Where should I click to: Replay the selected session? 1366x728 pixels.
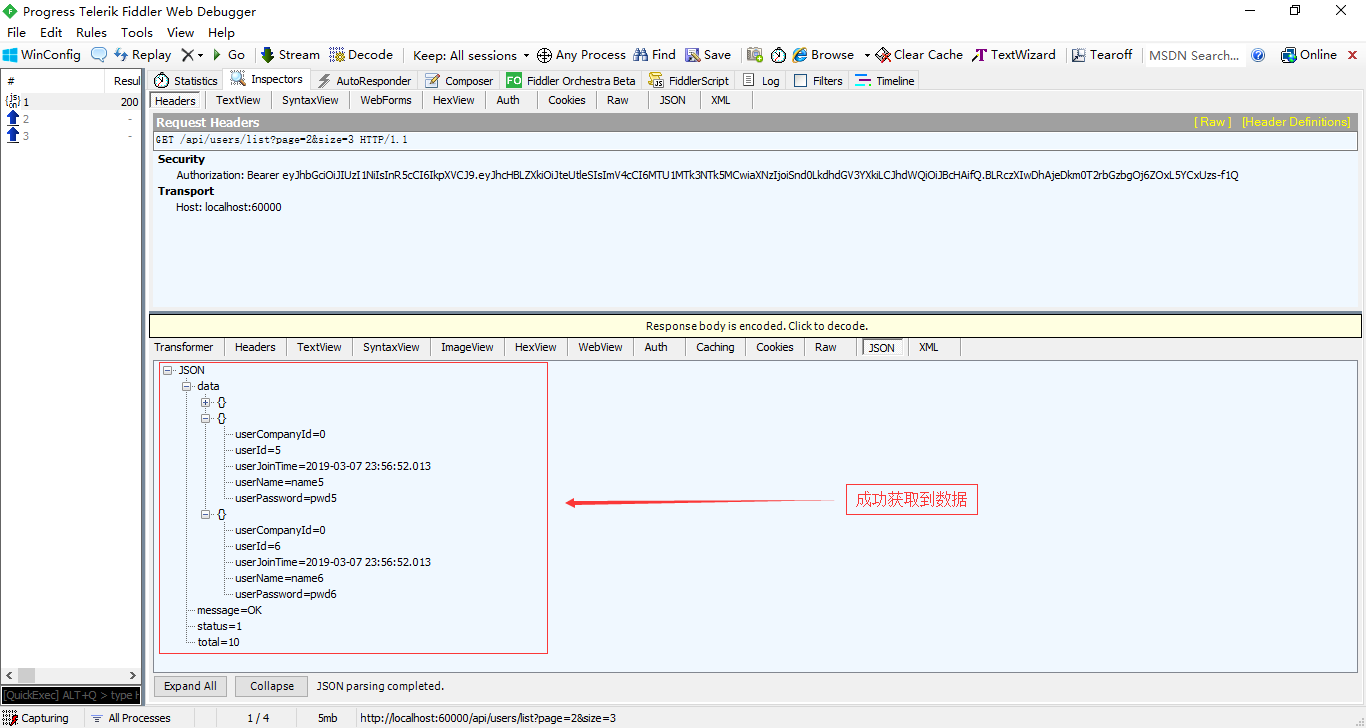pyautogui.click(x=142, y=55)
